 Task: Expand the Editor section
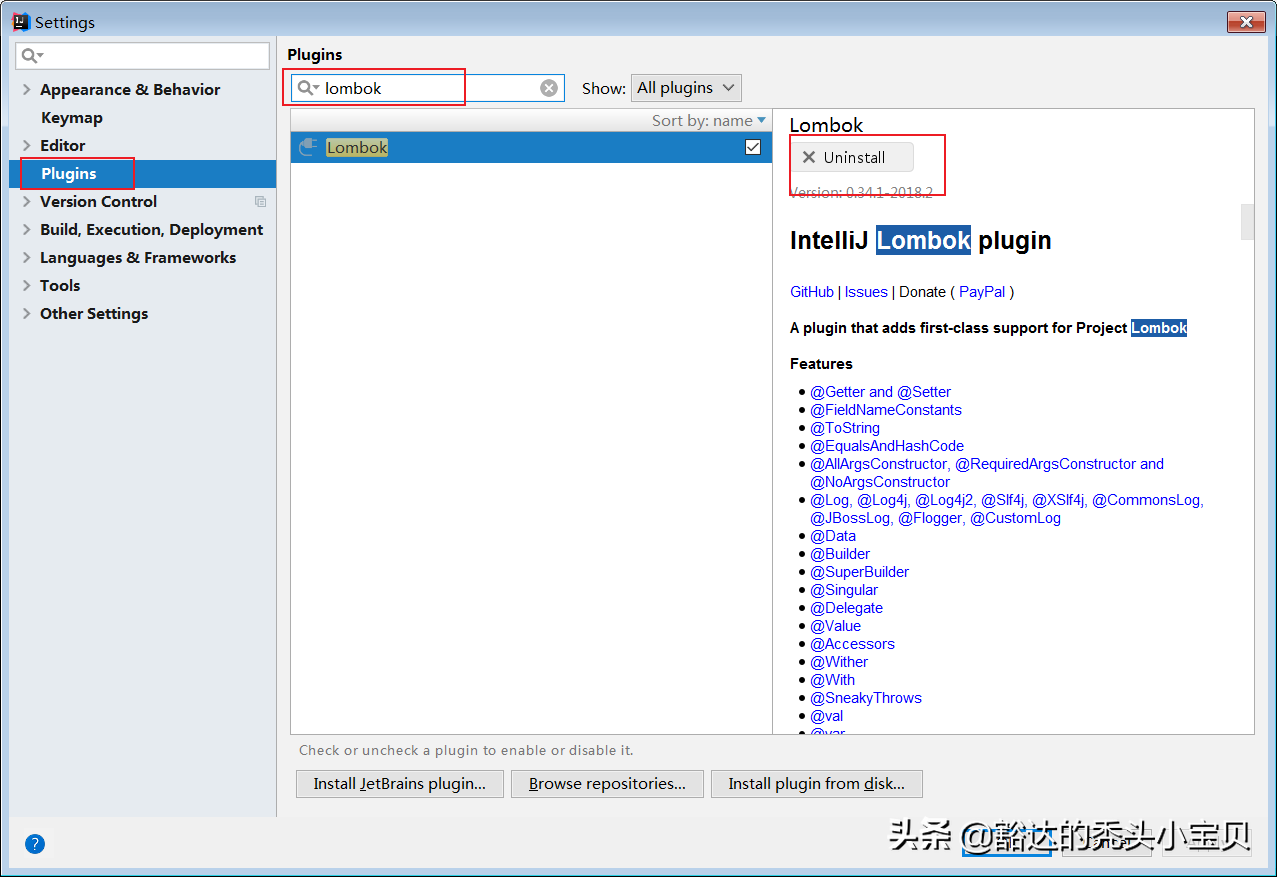click(x=26, y=146)
